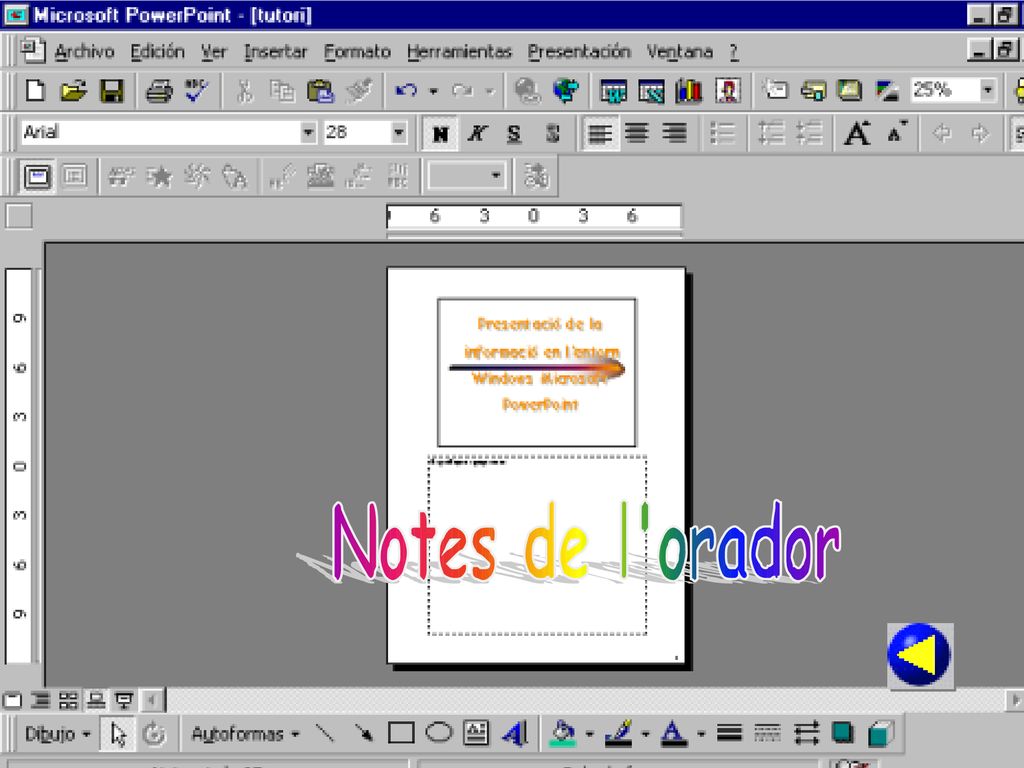Select the Ellipse drawing tool
Screen dimensions: 1024x768
[x=439, y=733]
